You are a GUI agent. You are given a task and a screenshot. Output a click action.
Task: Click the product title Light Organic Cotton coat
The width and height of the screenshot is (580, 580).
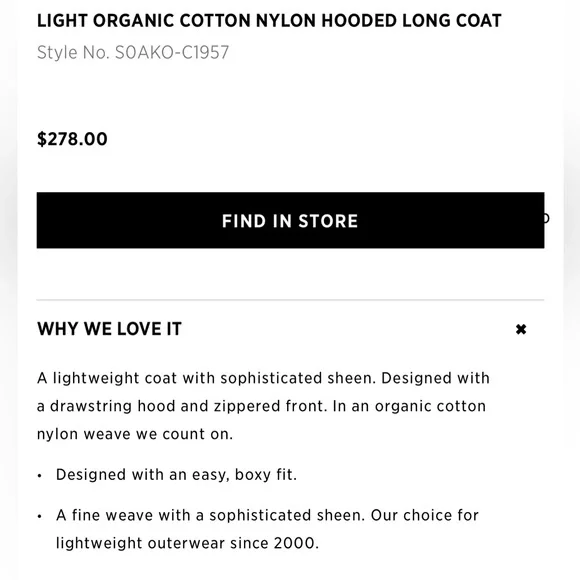(269, 21)
